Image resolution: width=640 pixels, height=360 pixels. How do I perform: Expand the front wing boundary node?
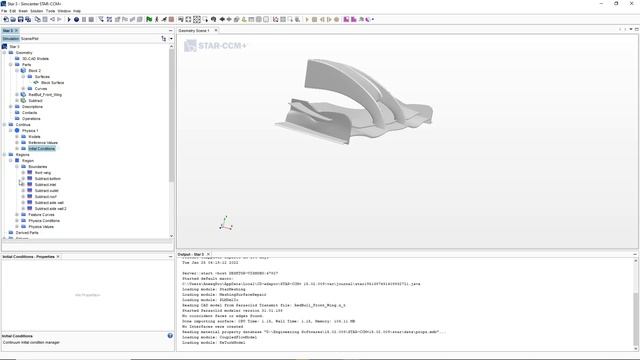point(23,173)
